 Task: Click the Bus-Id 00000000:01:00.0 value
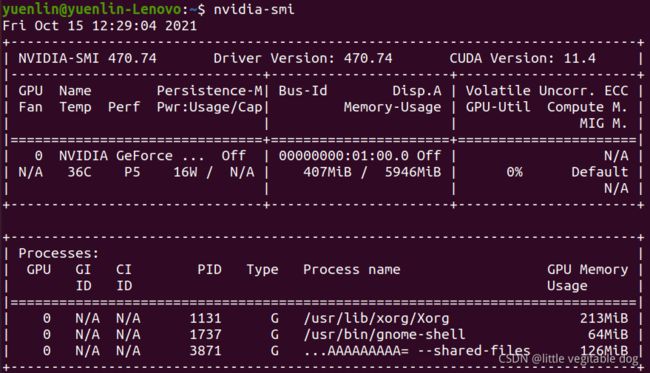(x=344, y=156)
